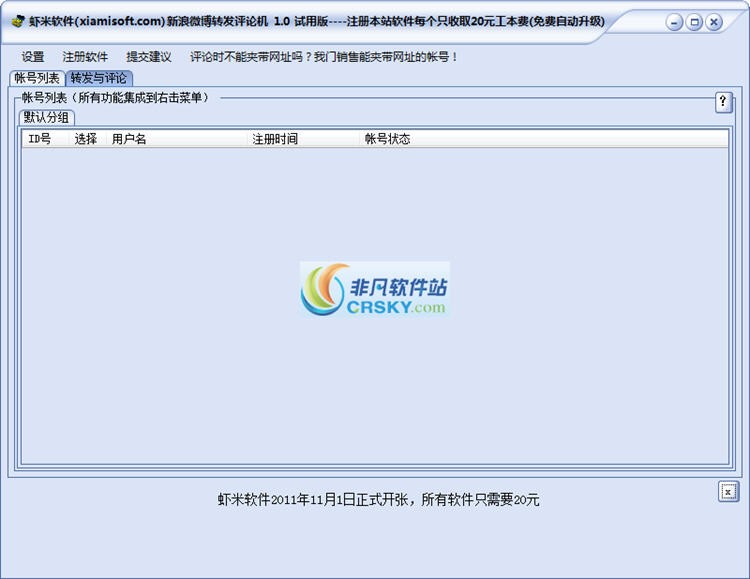Sort by the ID号 column header
The image size is (750, 579).
click(x=46, y=139)
